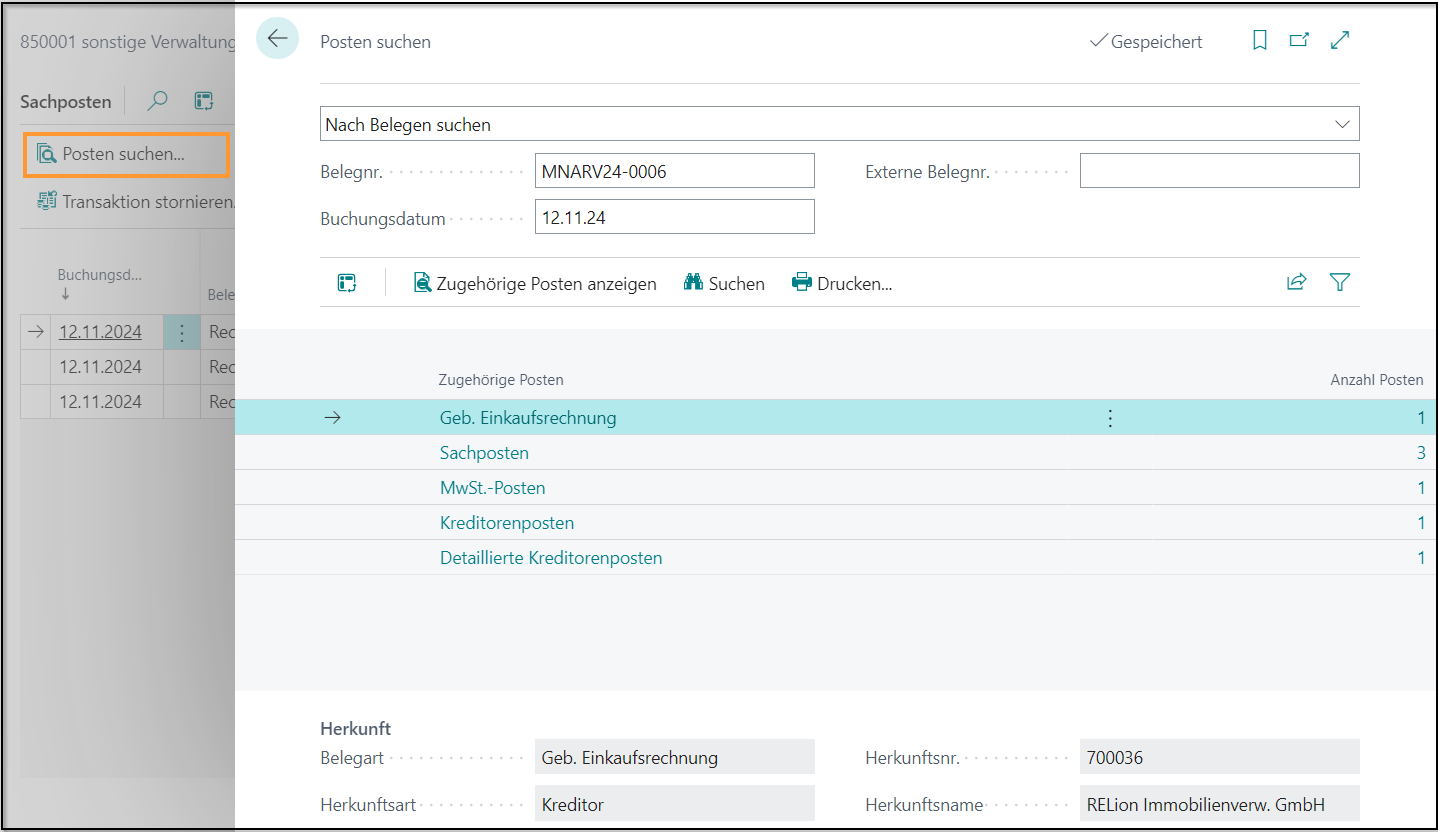Open row options for Geb. Einkaufsrechnung
This screenshot has height=832, width=1438.
(1110, 418)
